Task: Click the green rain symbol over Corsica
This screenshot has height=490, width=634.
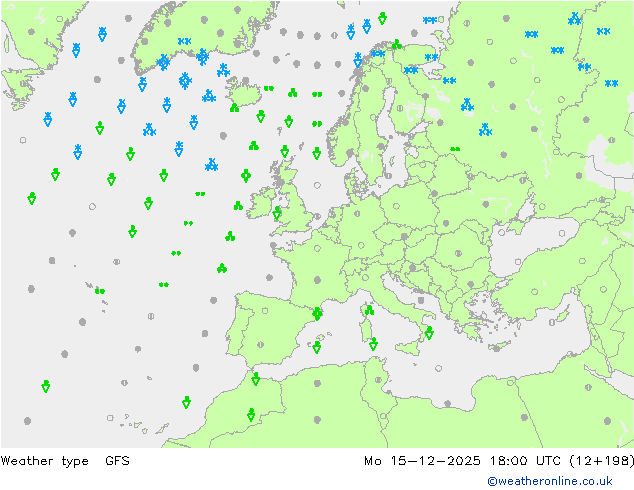Action: coord(369,310)
